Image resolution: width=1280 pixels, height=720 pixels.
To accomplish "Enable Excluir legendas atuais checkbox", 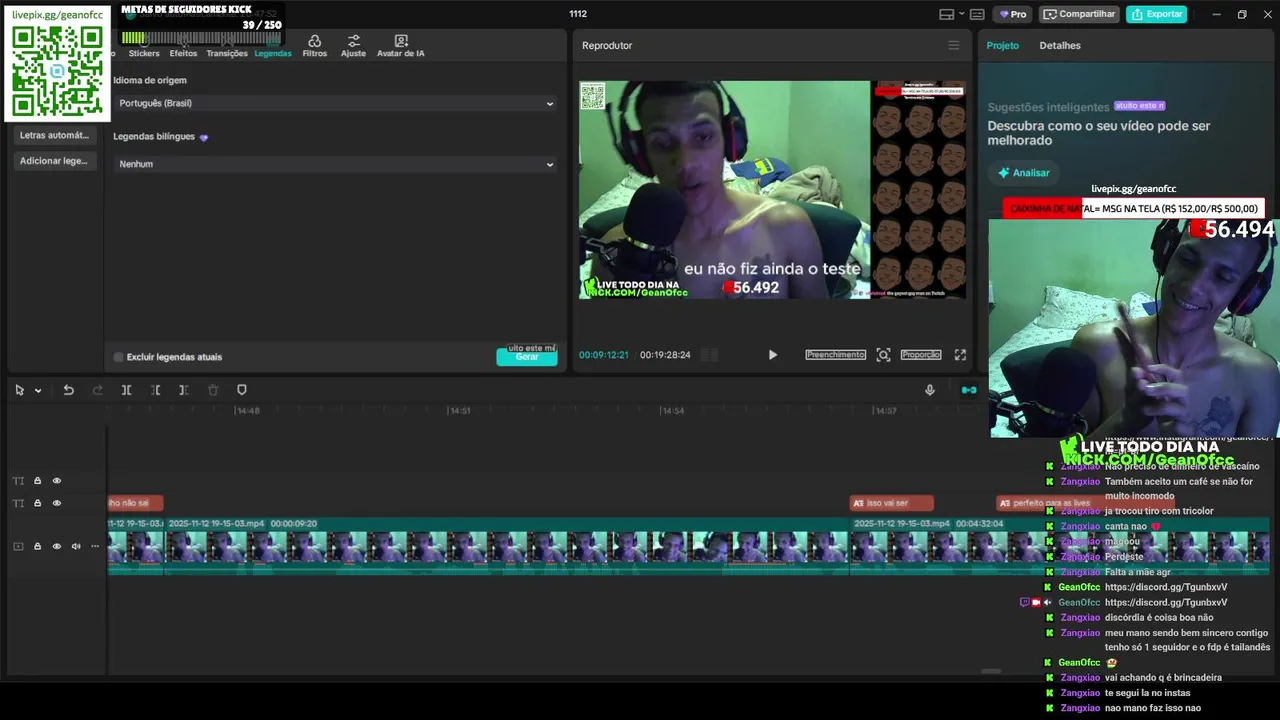I will [x=118, y=357].
